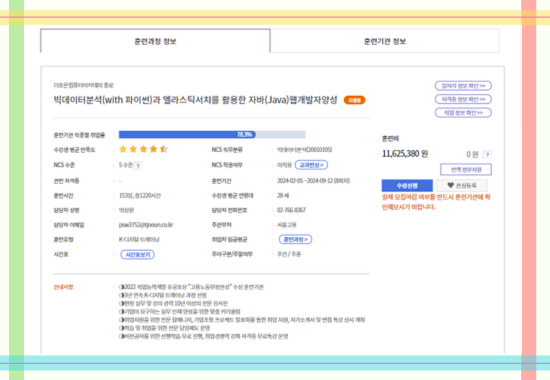Click the 직업 정보 확인 button

point(463,113)
